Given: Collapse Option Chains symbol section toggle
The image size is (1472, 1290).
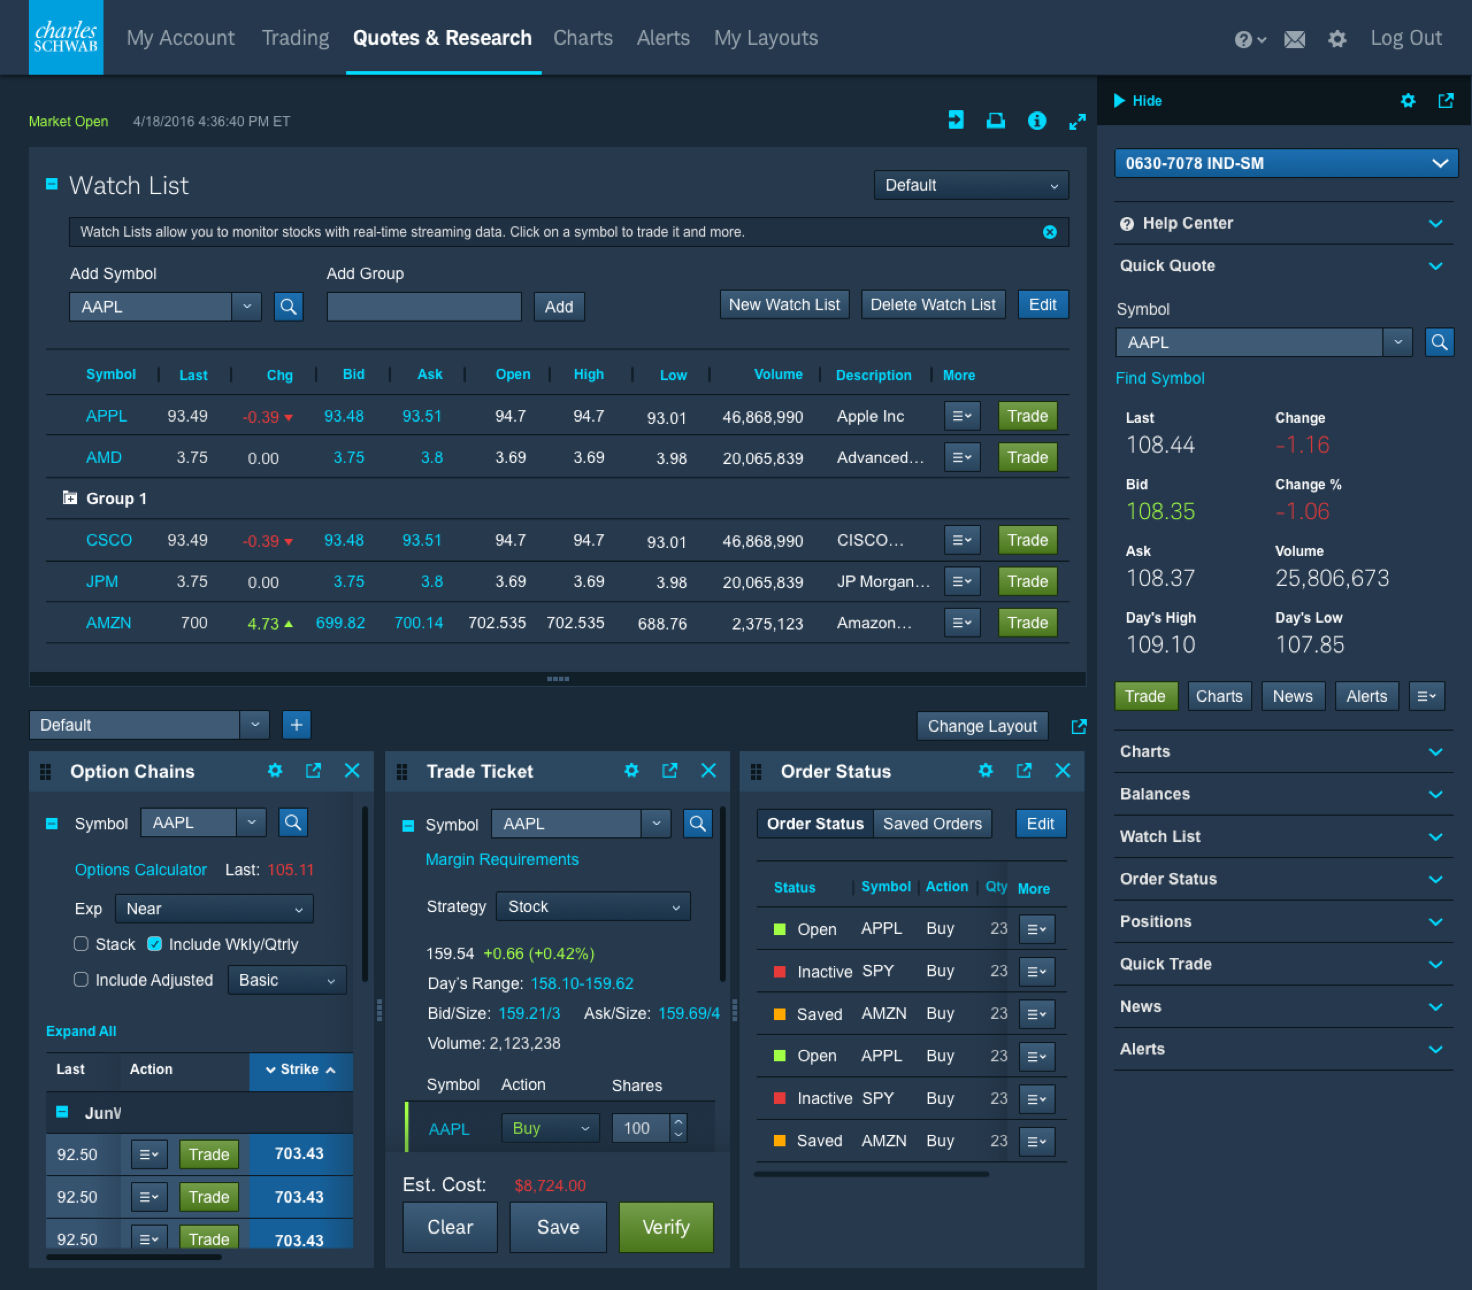Looking at the screenshot, I should (x=52, y=824).
